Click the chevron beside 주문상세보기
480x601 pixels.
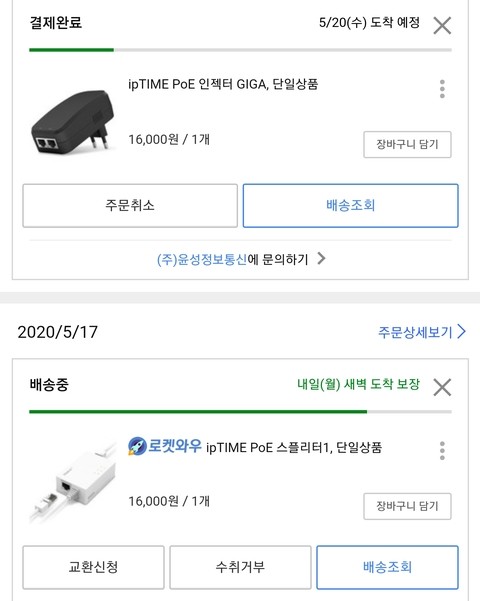[x=462, y=332]
